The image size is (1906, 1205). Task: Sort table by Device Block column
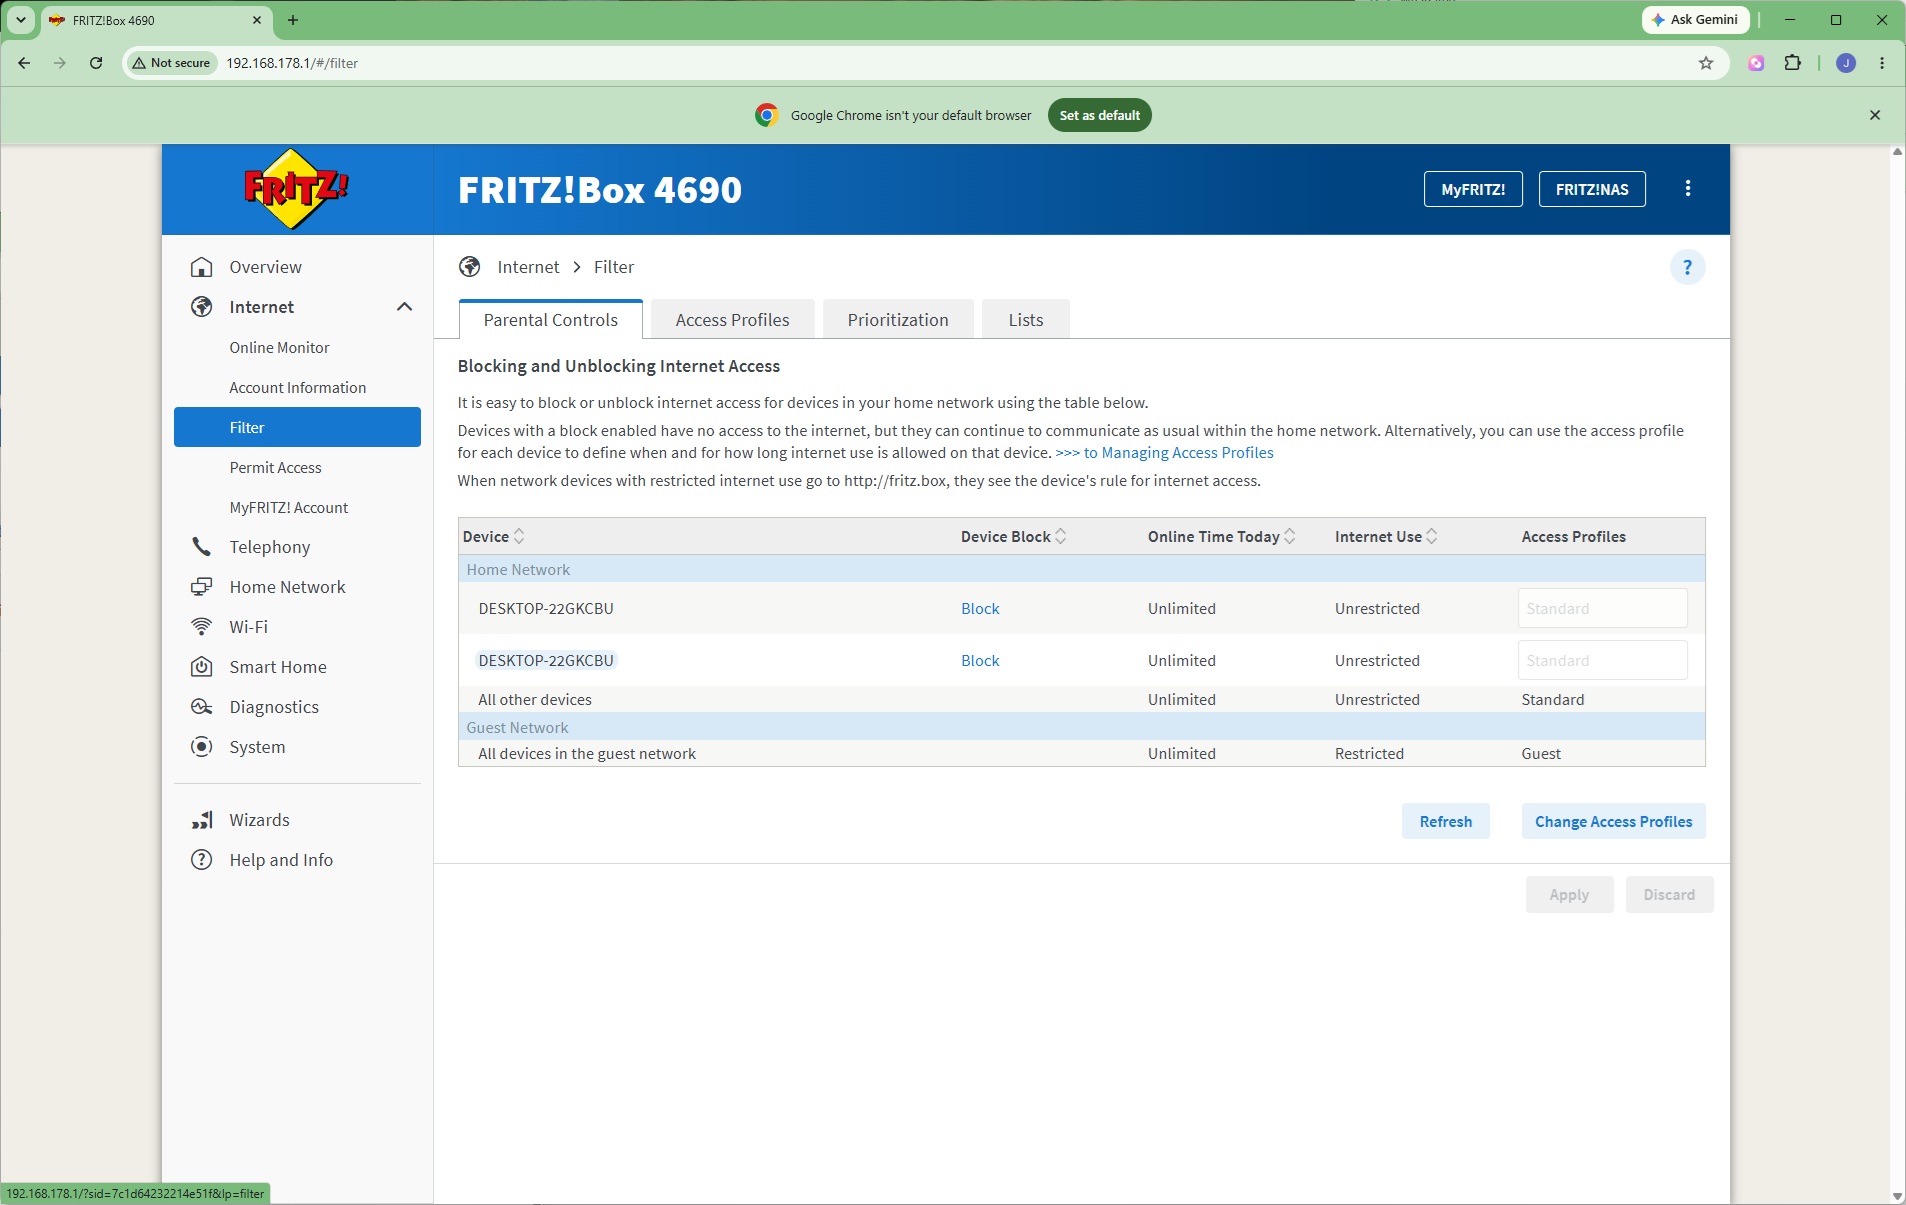[1061, 537]
